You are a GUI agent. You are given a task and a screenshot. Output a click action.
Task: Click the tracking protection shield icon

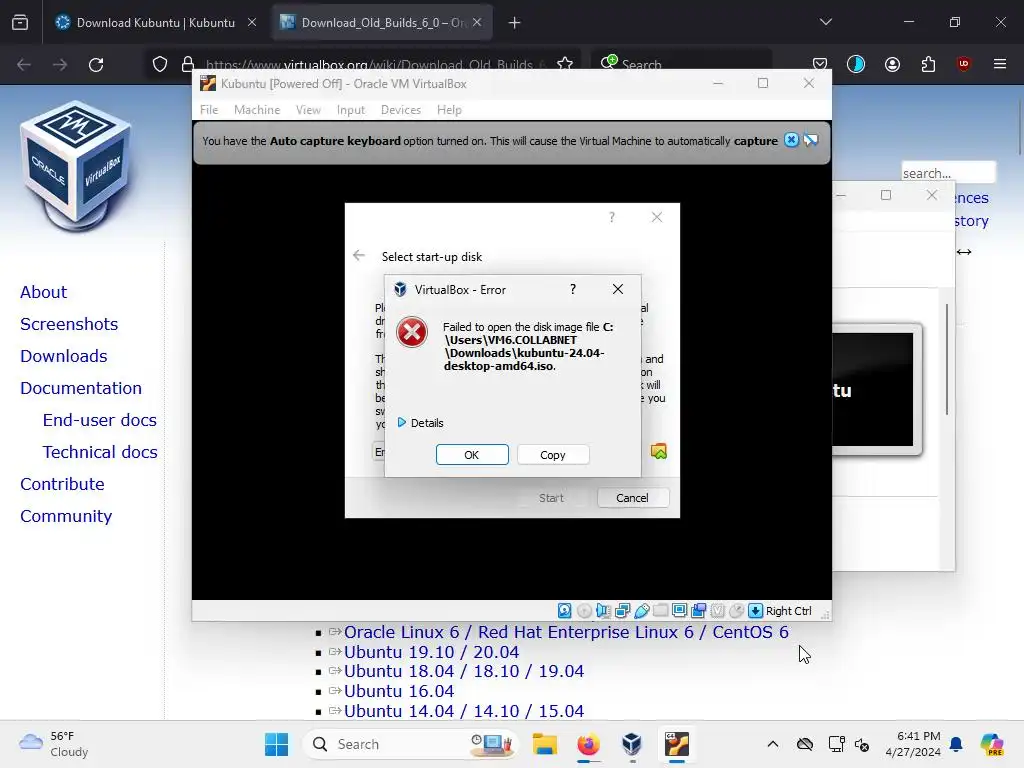click(160, 65)
